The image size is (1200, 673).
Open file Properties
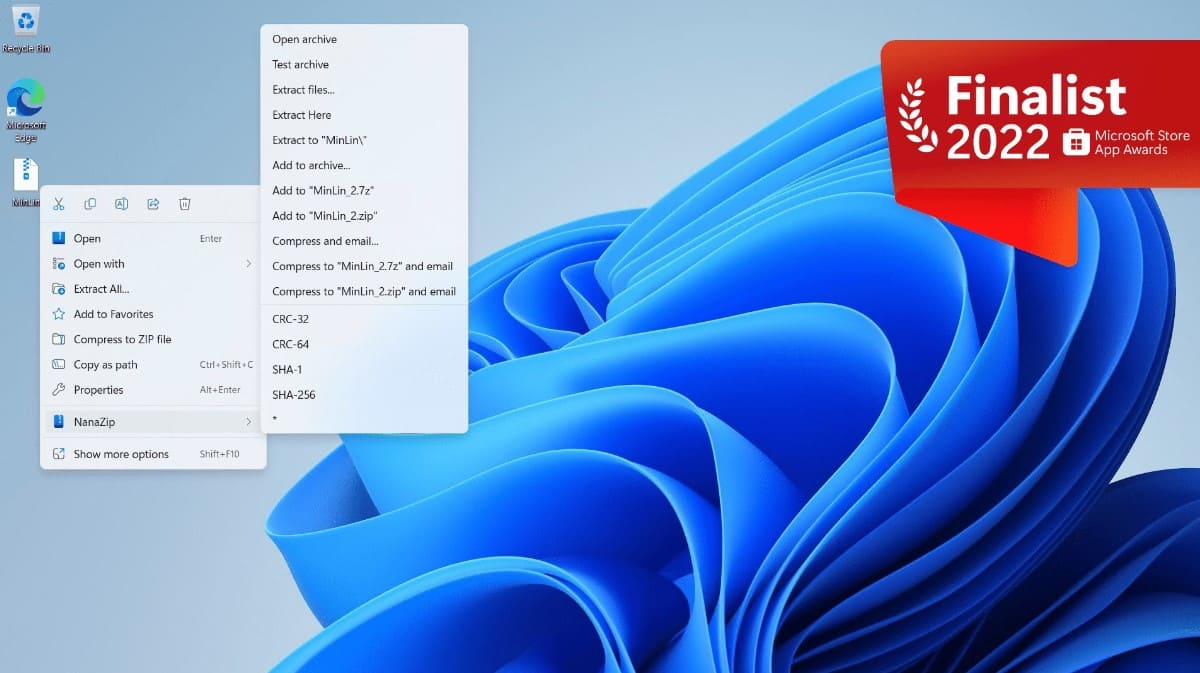pyautogui.click(x=98, y=390)
